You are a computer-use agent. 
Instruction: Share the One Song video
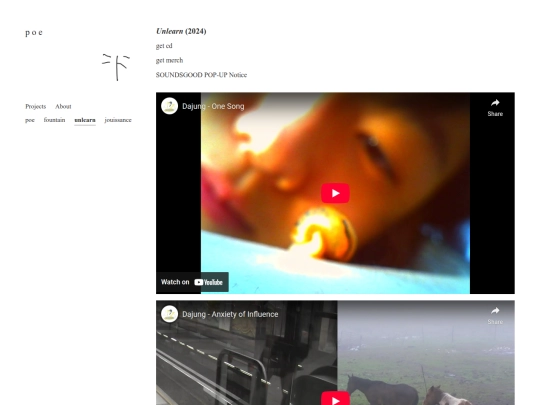pos(495,108)
